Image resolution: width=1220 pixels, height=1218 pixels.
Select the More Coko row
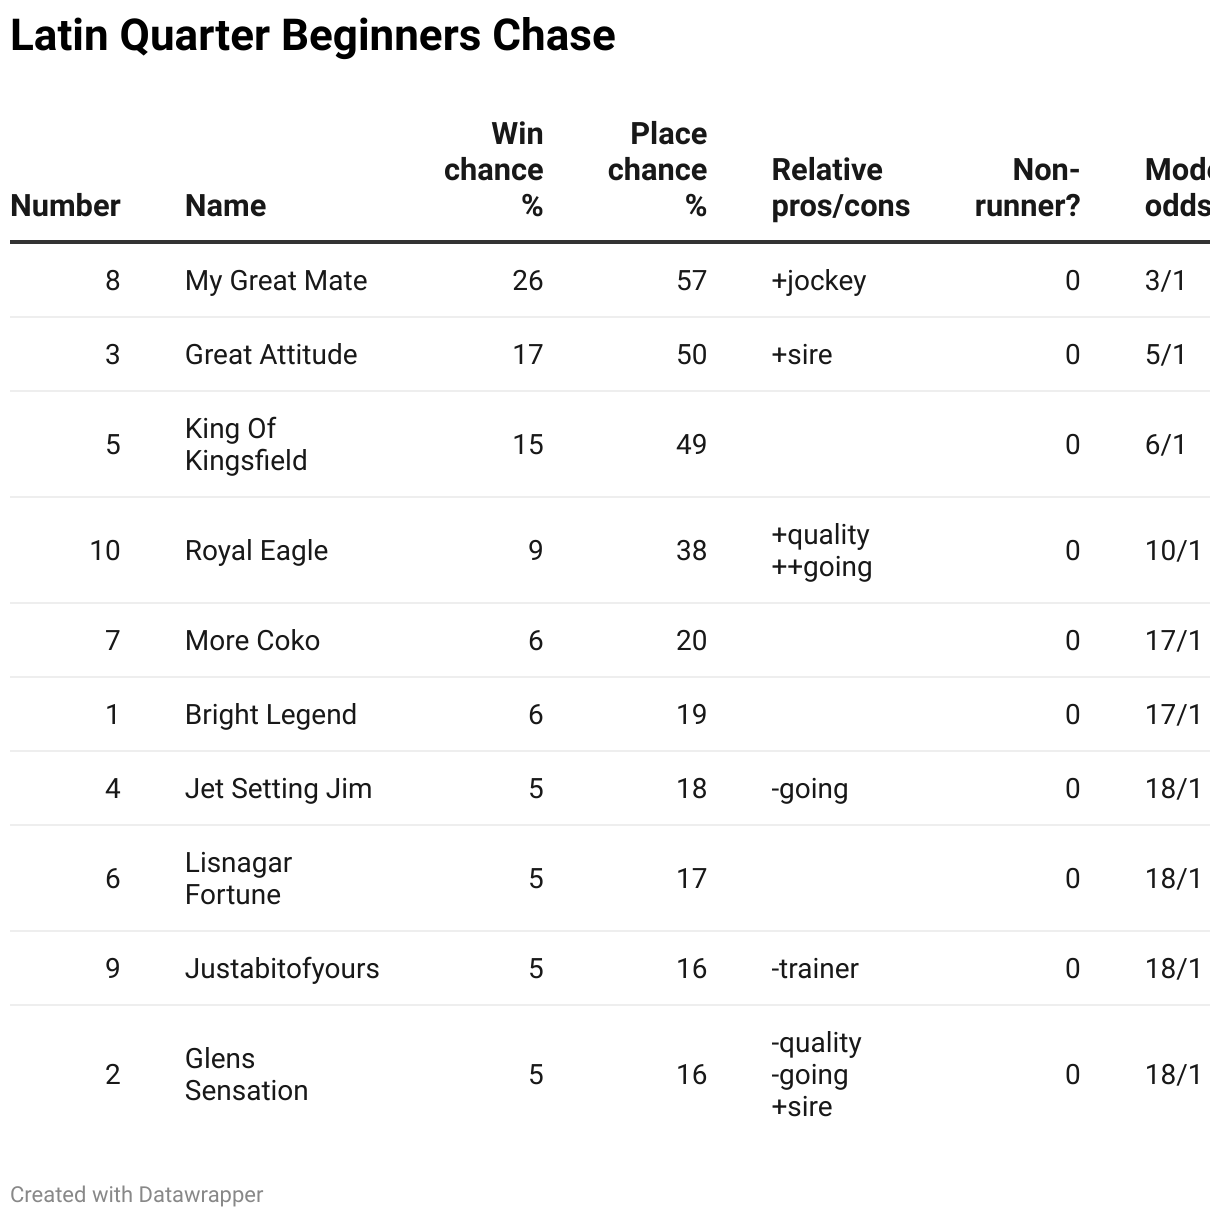(610, 640)
